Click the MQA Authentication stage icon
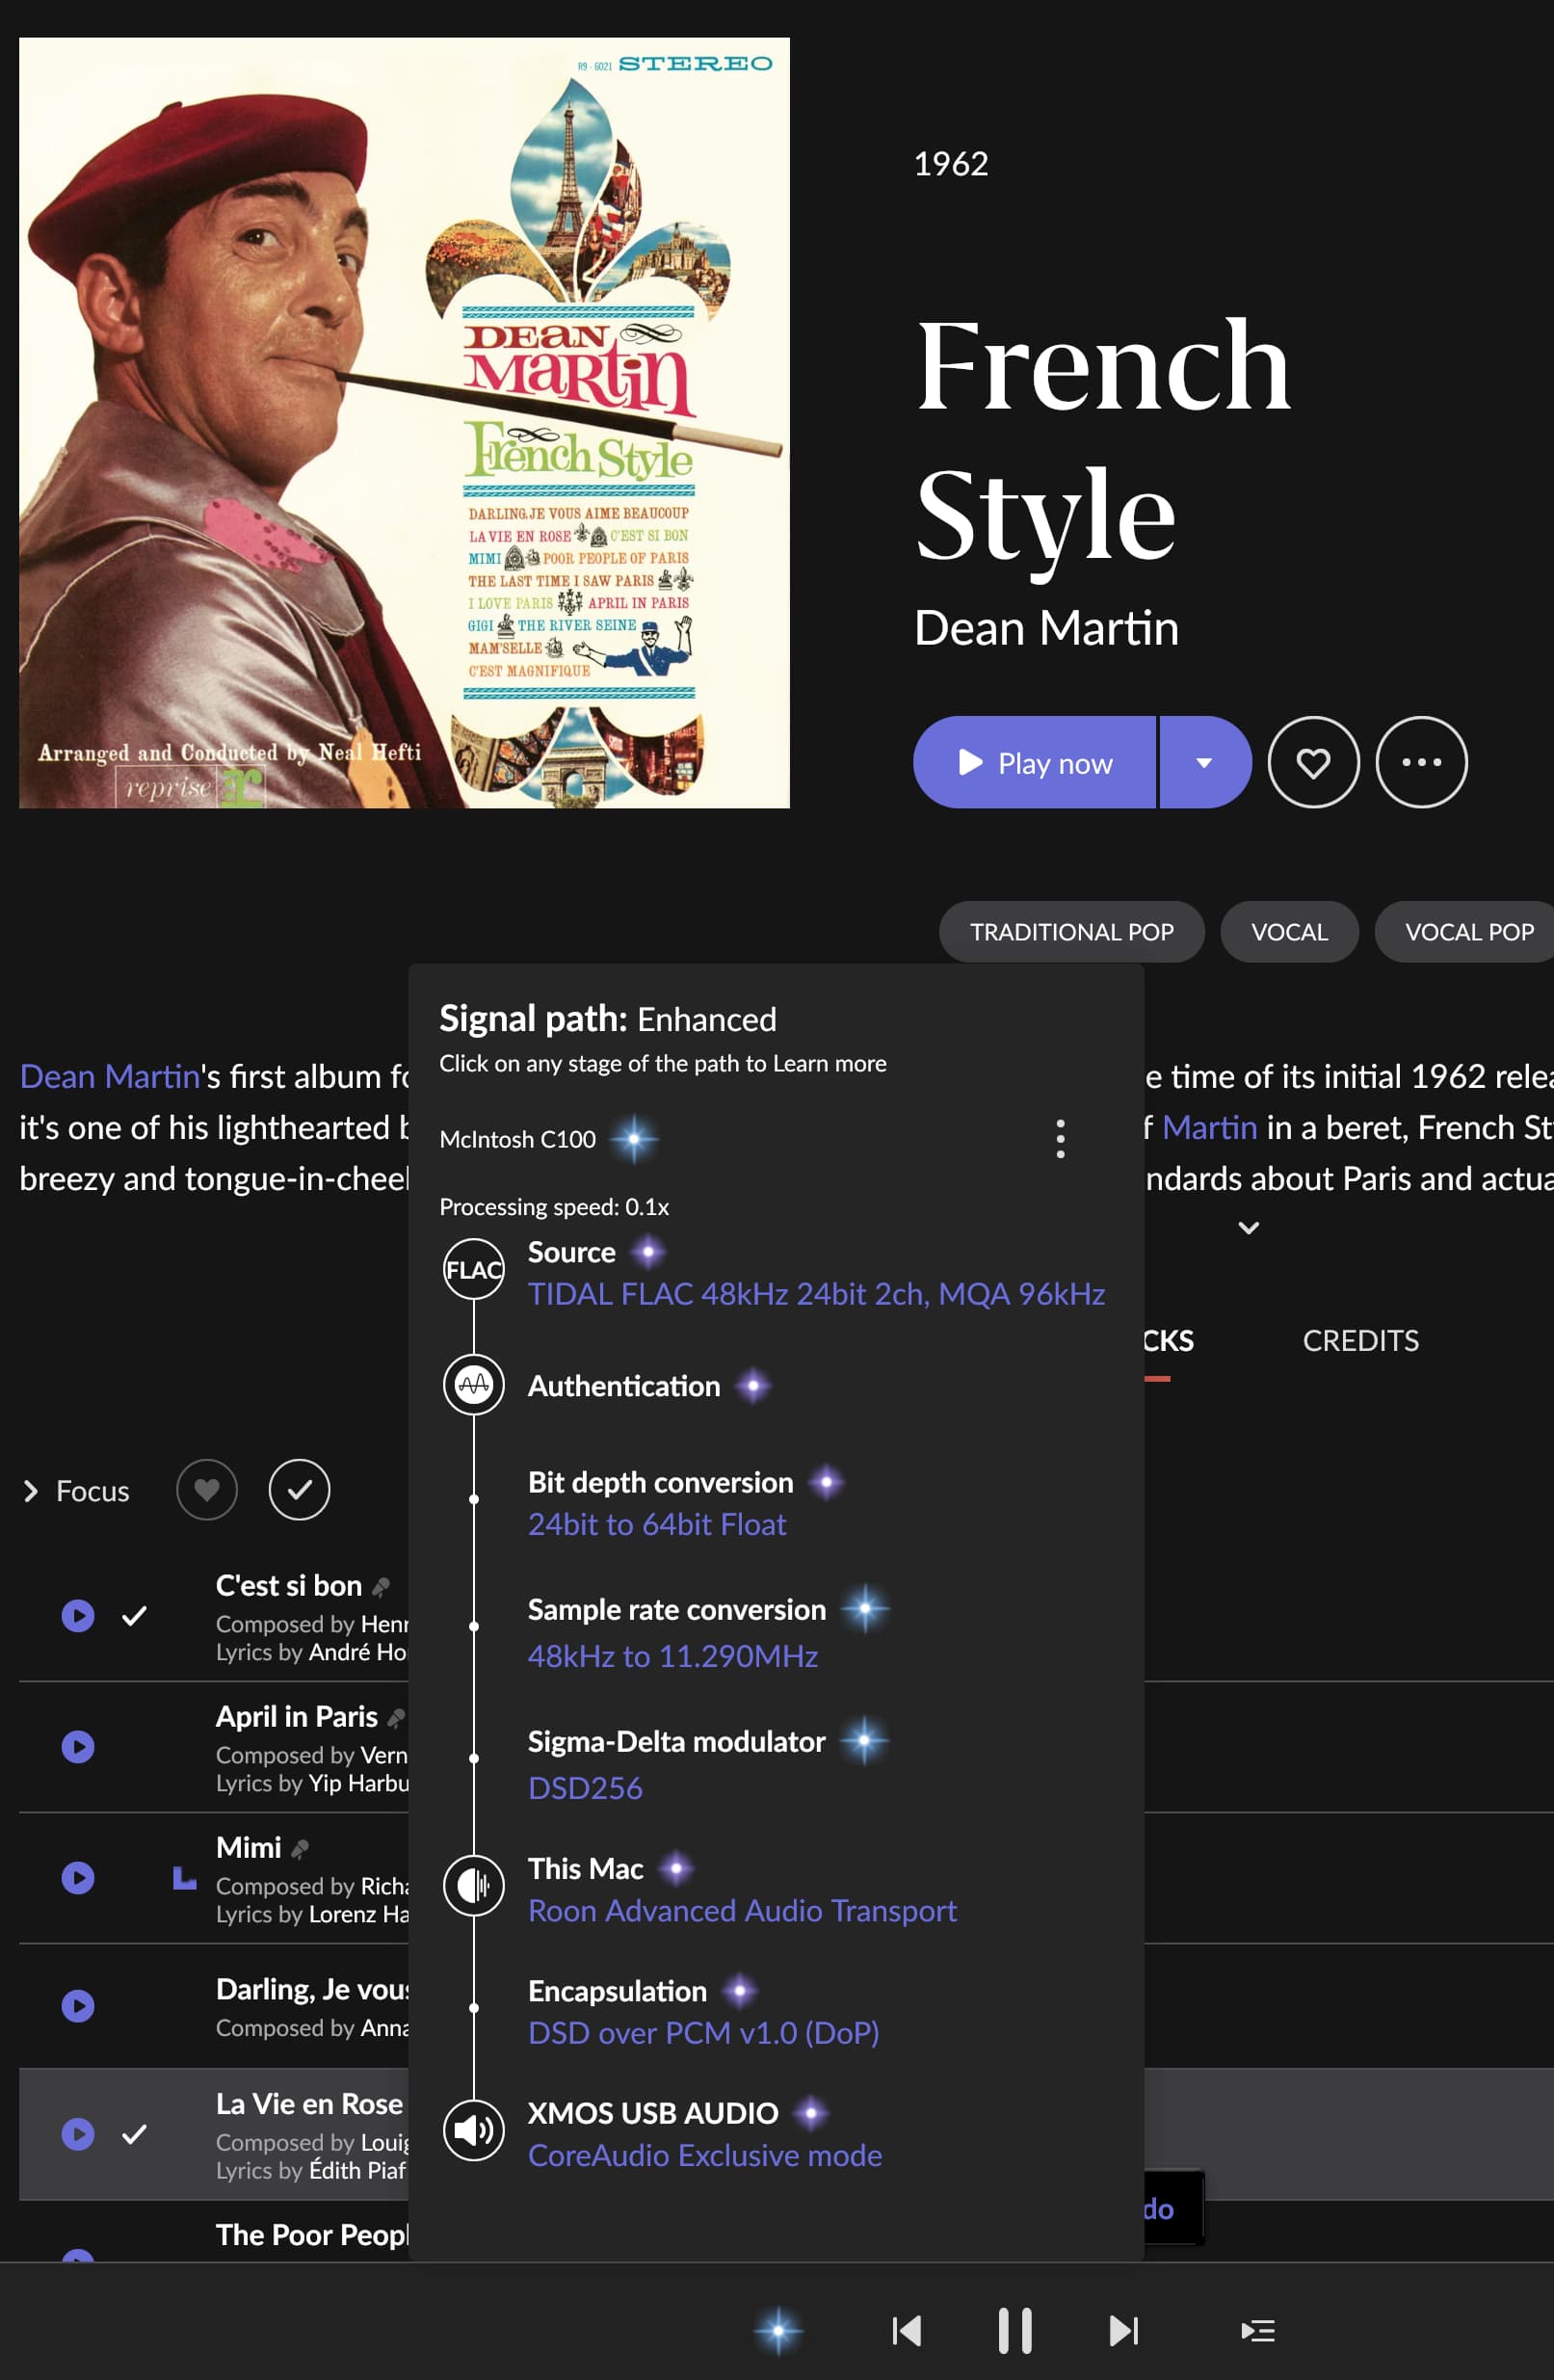Viewport: 1554px width, 2380px height. [473, 1385]
